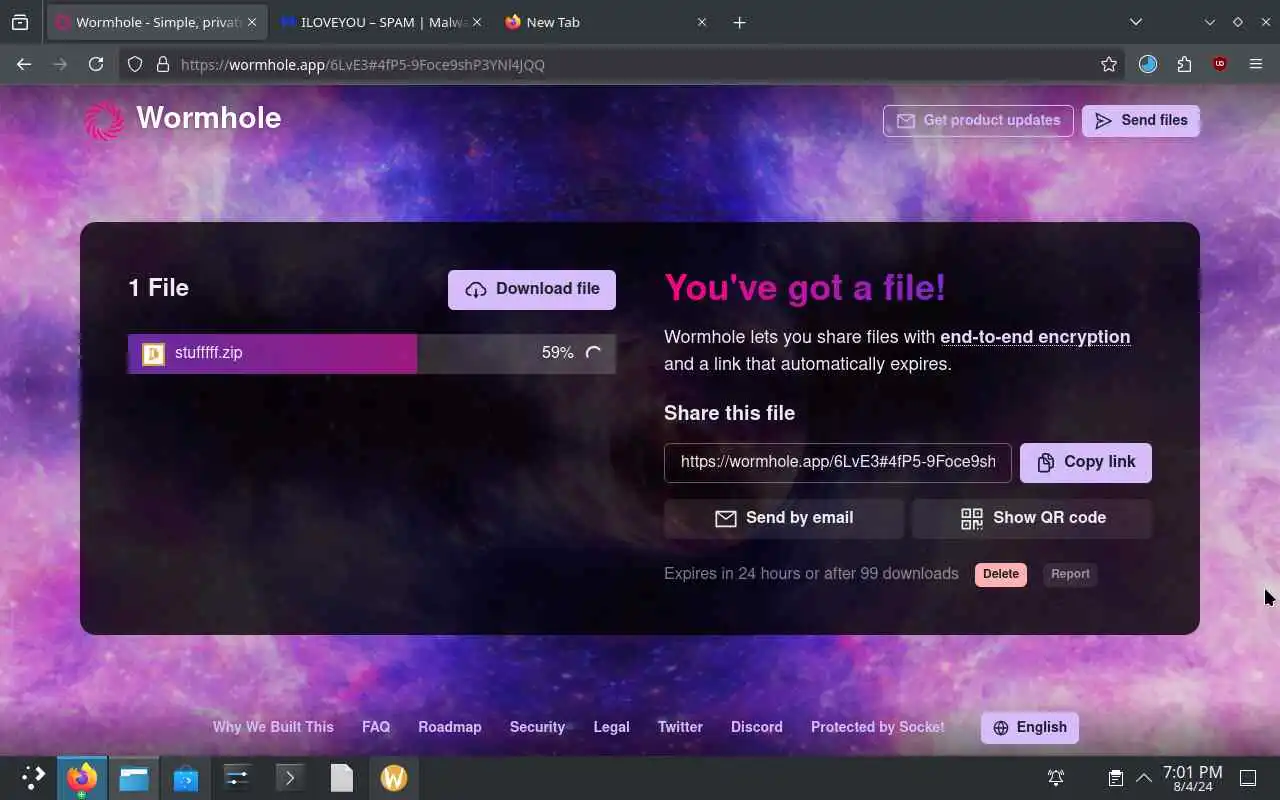
Task: Click the blank document taskbar icon
Action: pyautogui.click(x=342, y=778)
